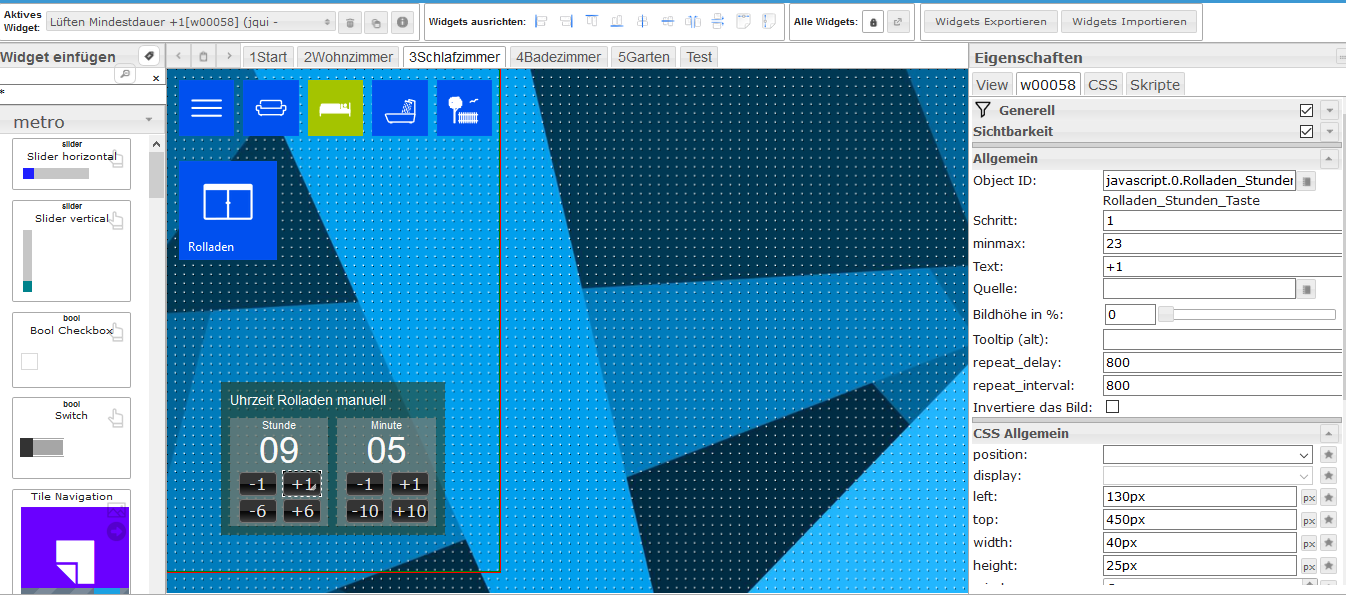Toggle the Generell section checkbox
Screen dimensions: 1346x600
1306,111
